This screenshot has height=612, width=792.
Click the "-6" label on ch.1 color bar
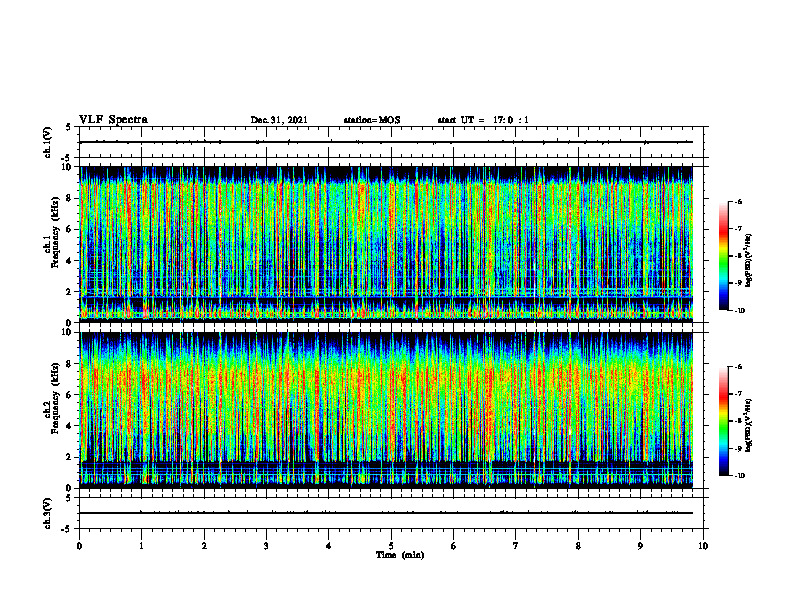coord(738,202)
